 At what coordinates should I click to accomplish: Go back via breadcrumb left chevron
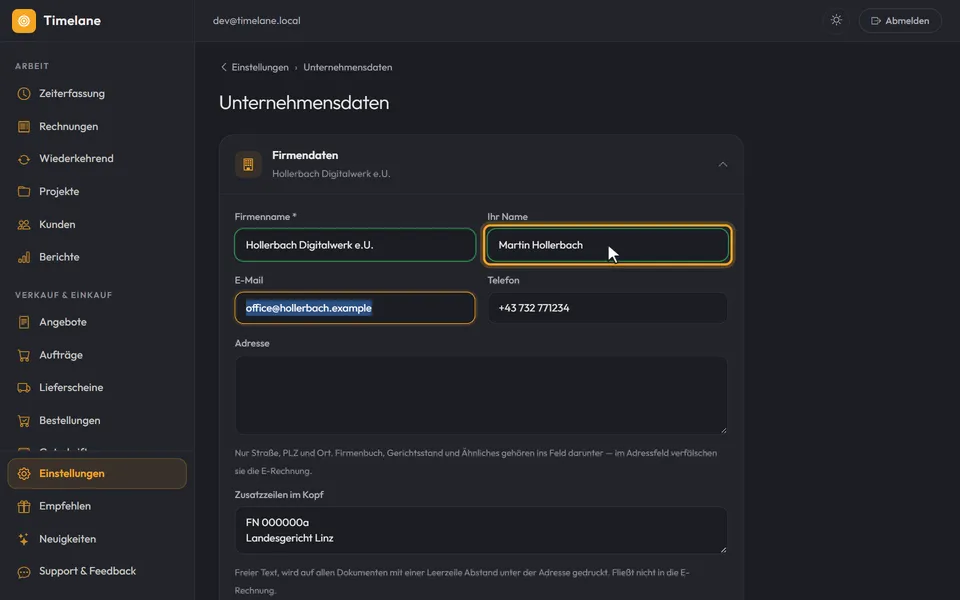click(223, 67)
